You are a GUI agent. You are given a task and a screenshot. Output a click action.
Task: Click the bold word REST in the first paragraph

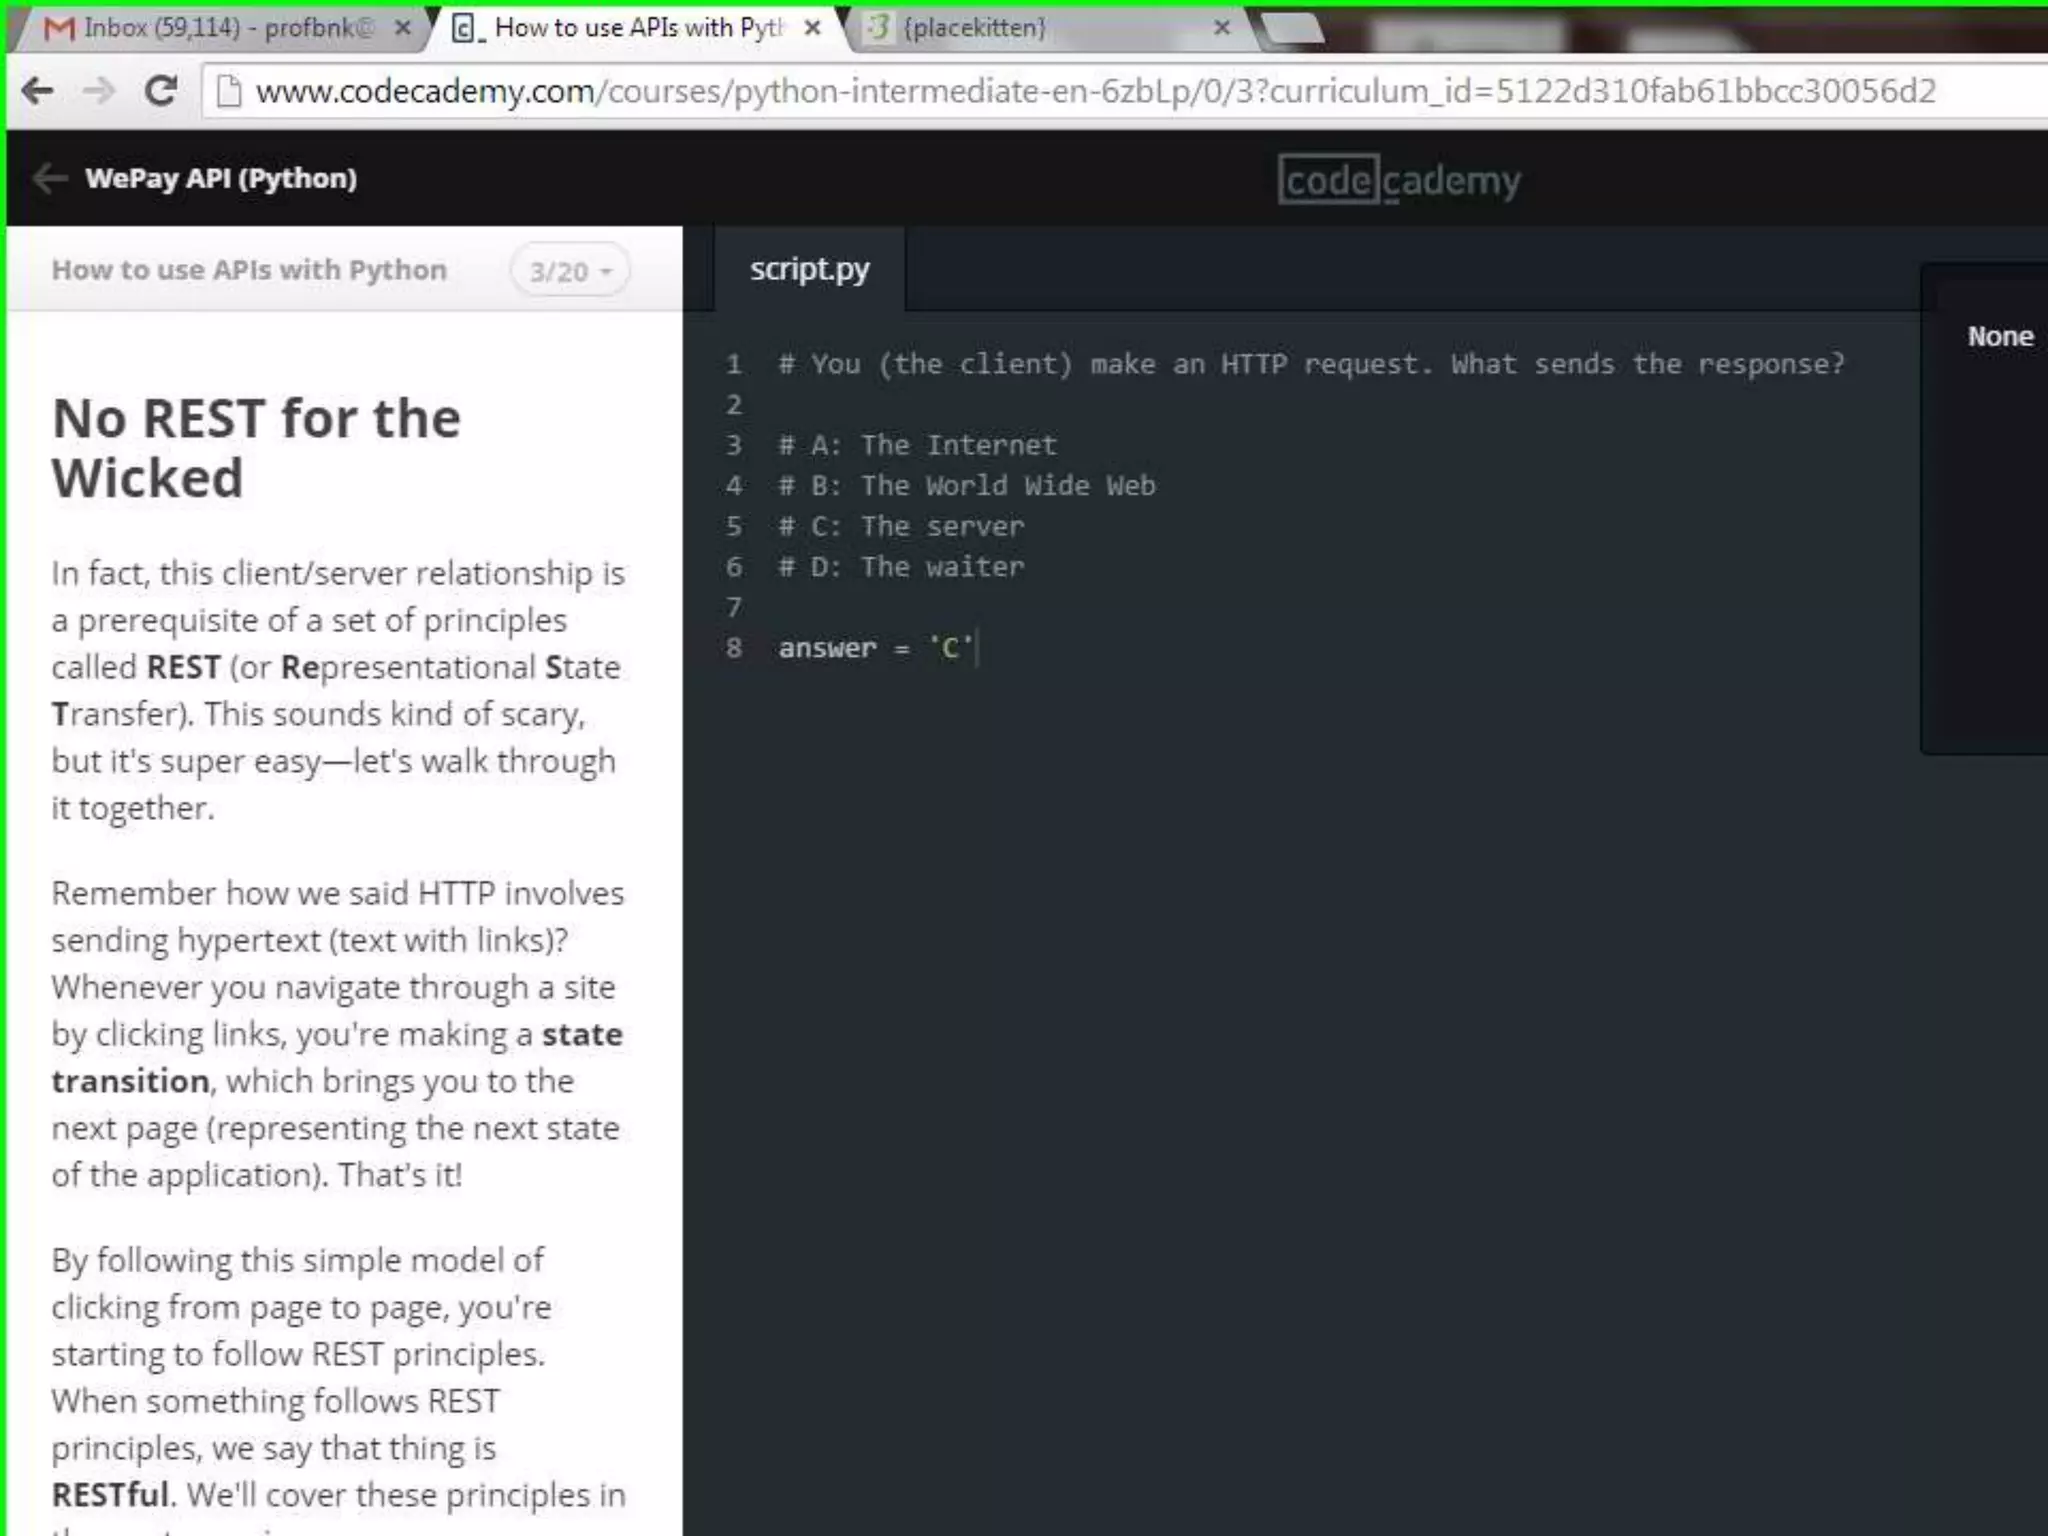click(x=183, y=667)
